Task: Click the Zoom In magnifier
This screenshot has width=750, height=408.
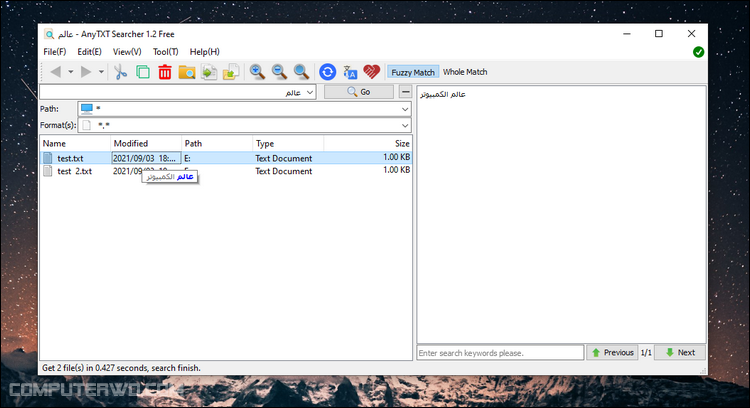Action: click(257, 72)
